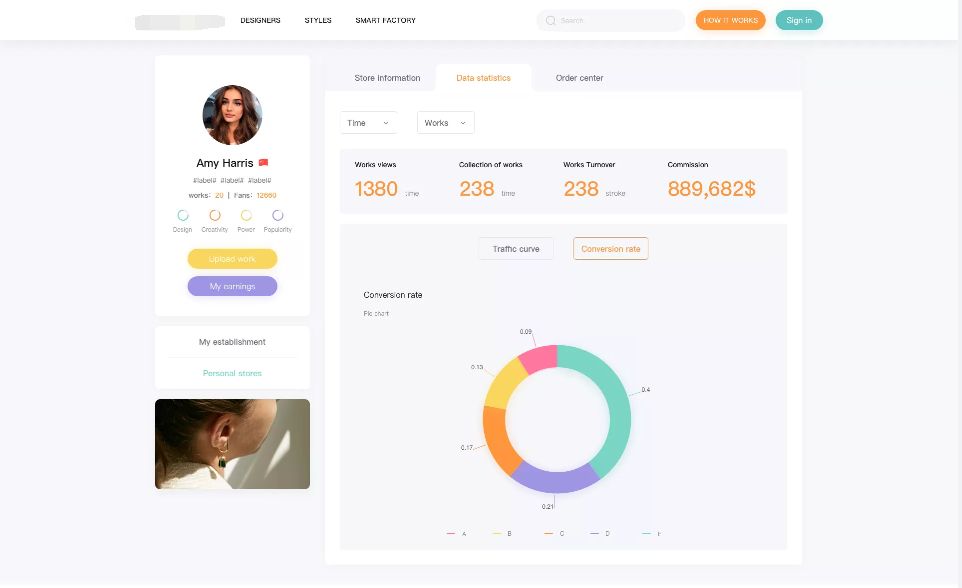Show the Traffic curve chart
The width and height of the screenshot is (962, 588).
(516, 249)
